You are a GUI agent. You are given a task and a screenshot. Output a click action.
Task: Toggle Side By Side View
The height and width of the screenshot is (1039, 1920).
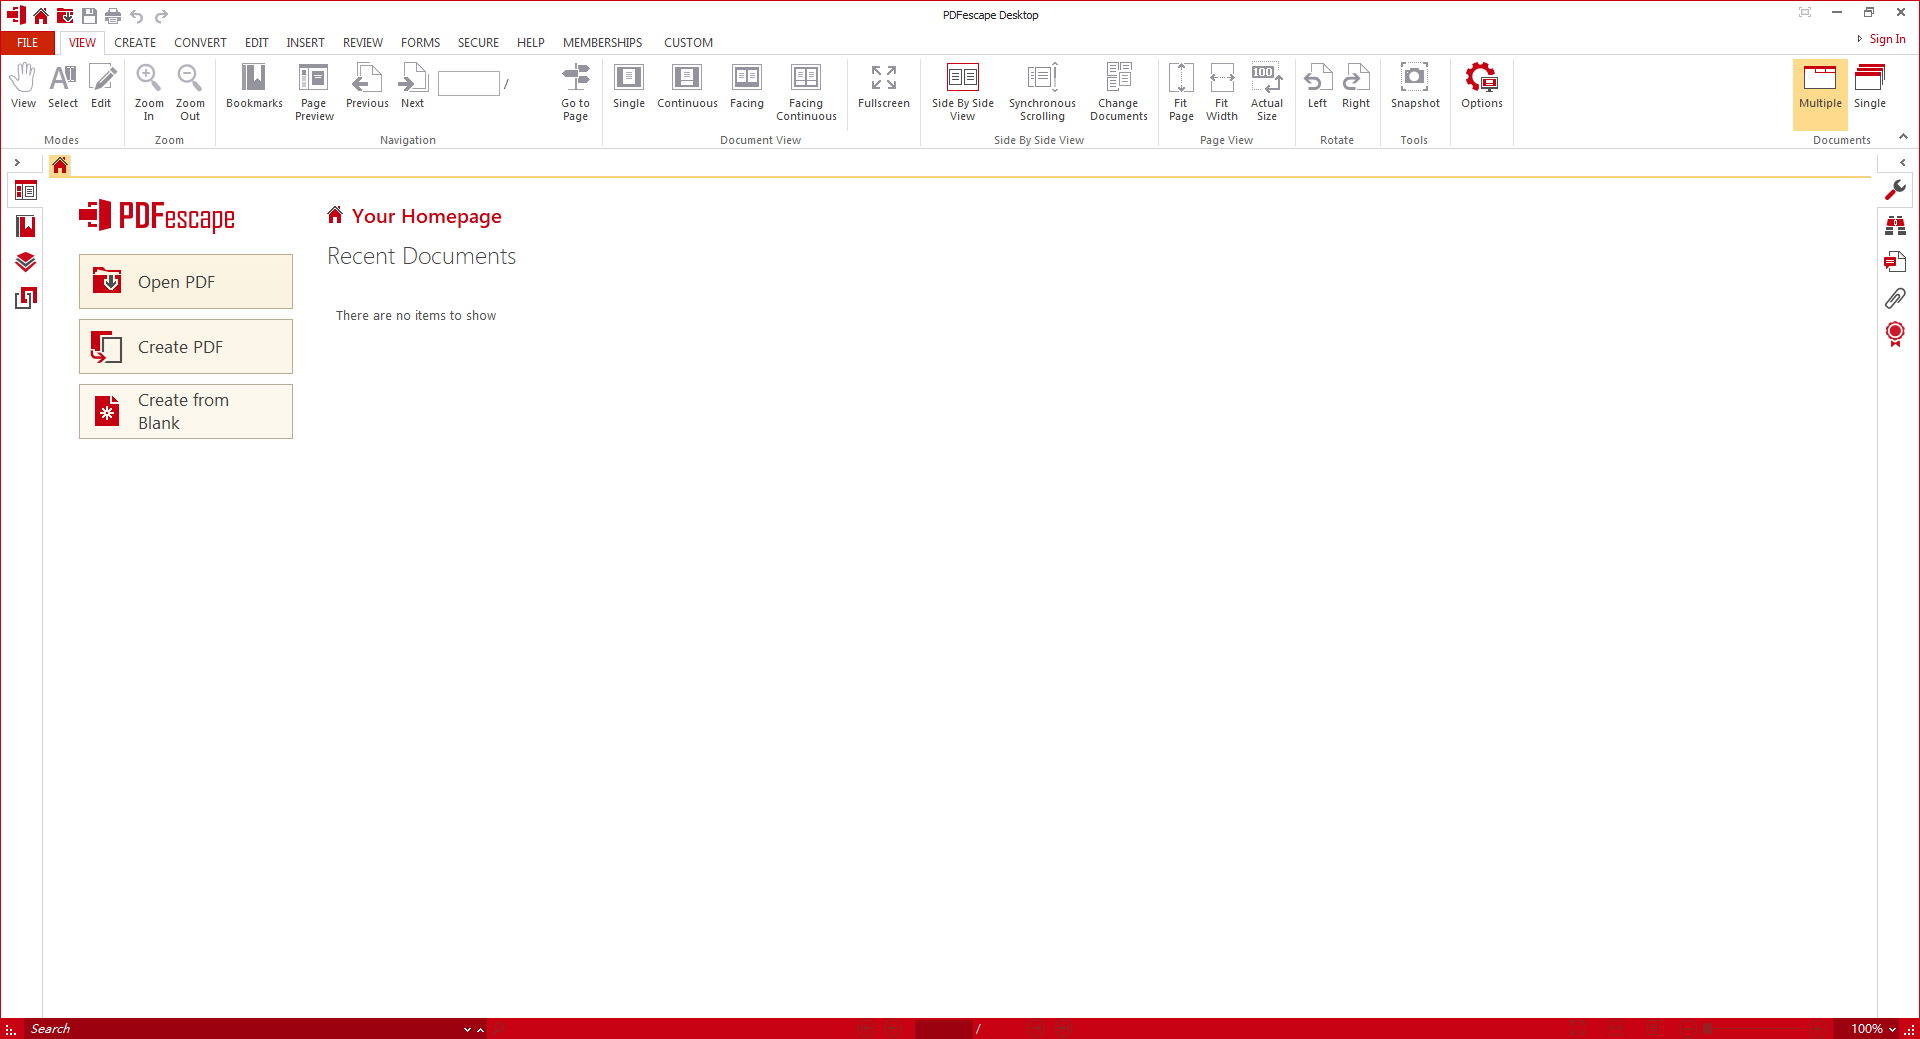[963, 93]
